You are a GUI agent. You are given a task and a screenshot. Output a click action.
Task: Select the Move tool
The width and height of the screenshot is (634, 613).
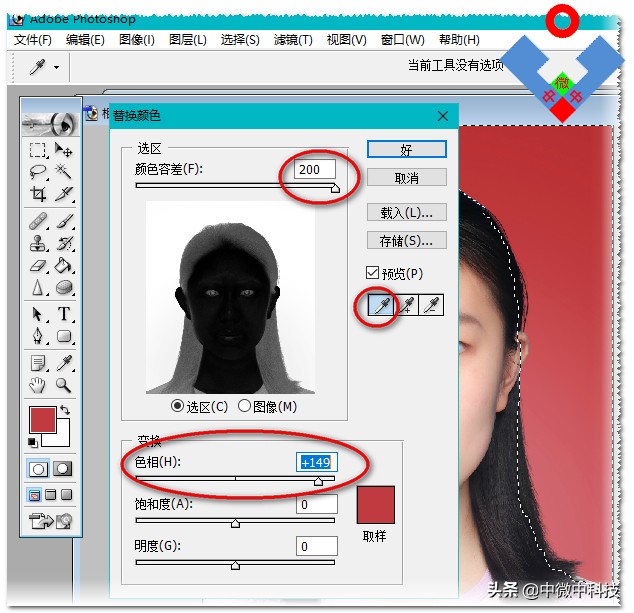[64, 150]
